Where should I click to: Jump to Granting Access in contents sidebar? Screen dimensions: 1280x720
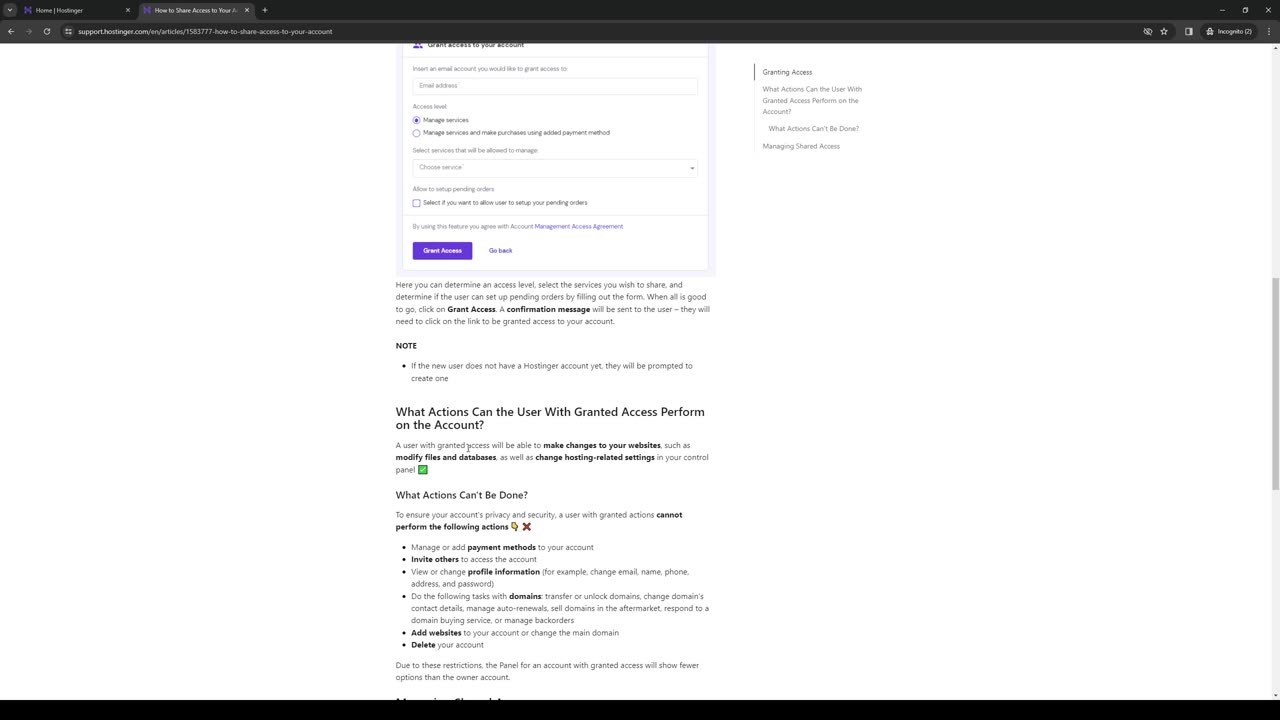(787, 72)
